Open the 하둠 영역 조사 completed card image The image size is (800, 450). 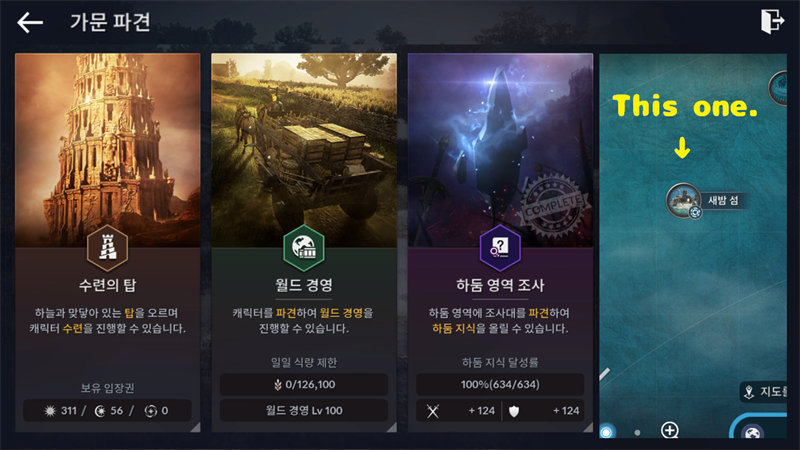tap(501, 150)
